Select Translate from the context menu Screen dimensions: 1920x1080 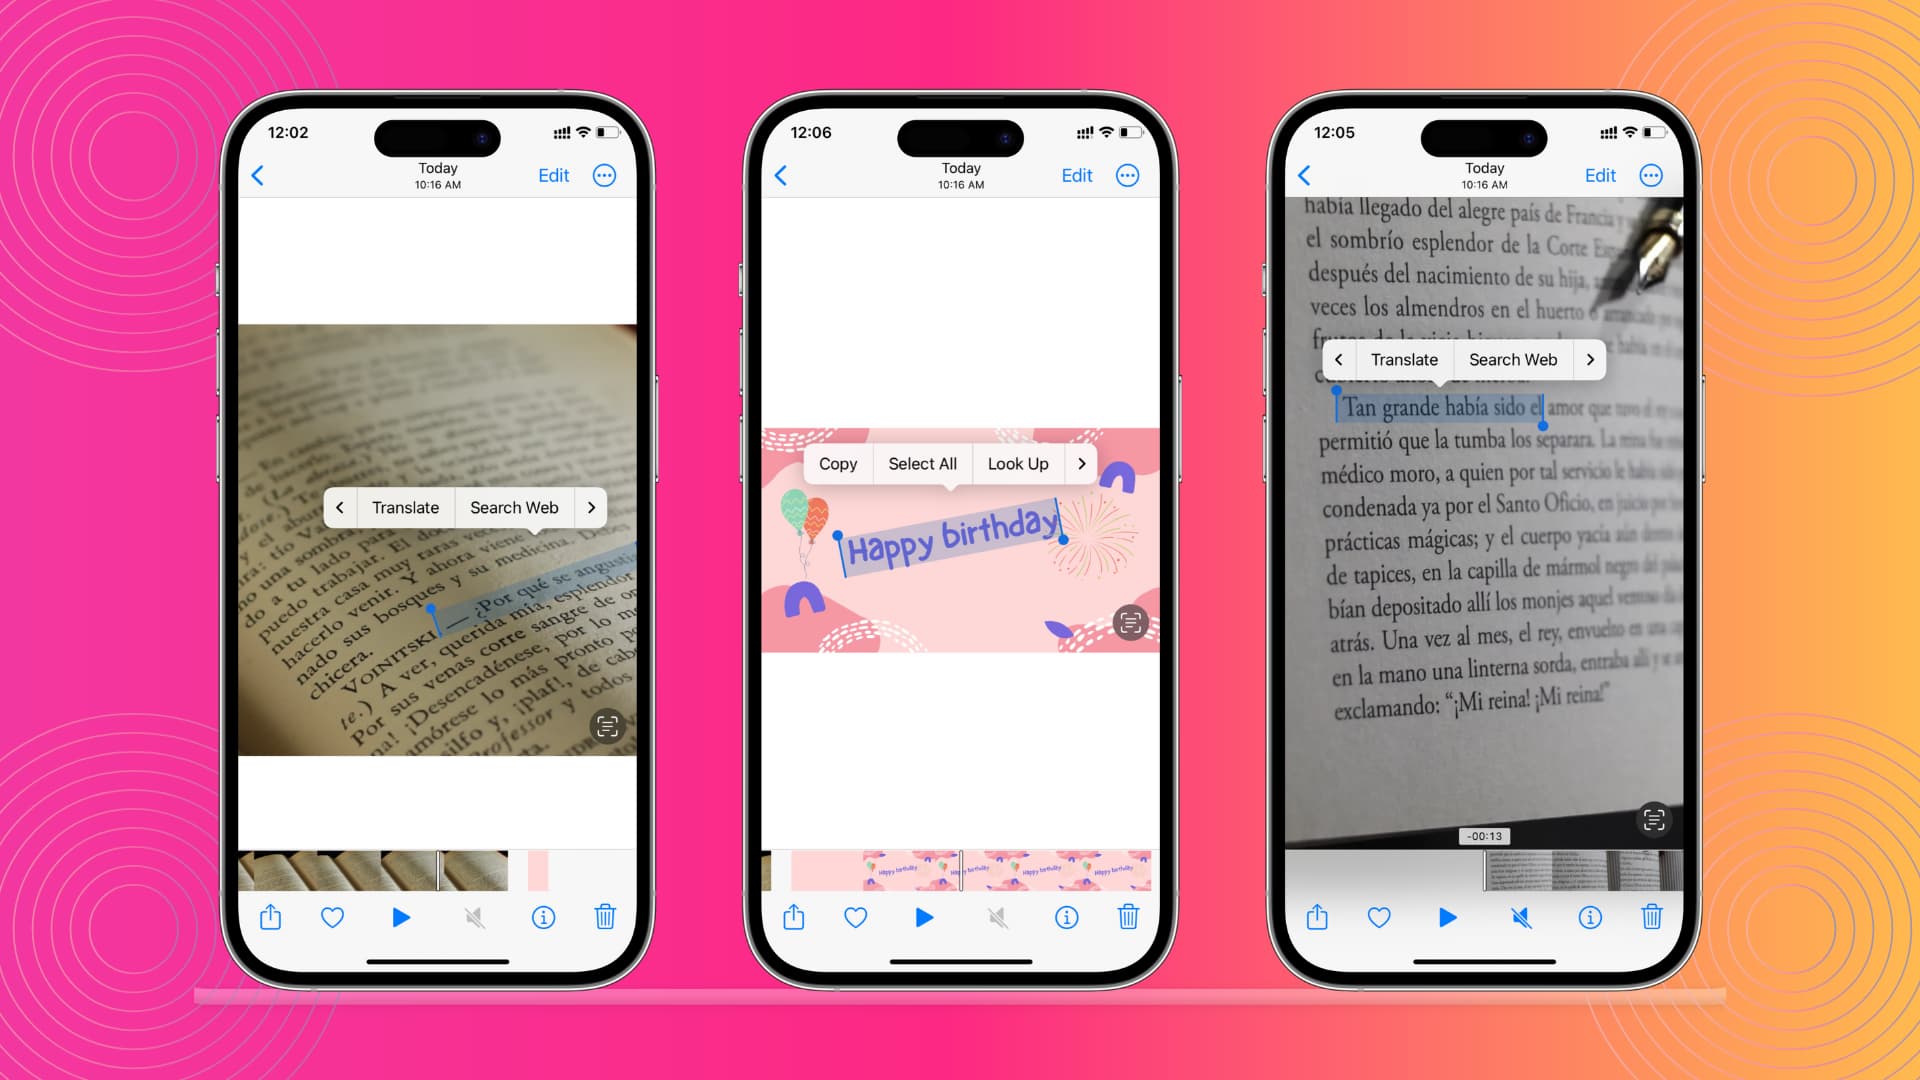point(405,506)
